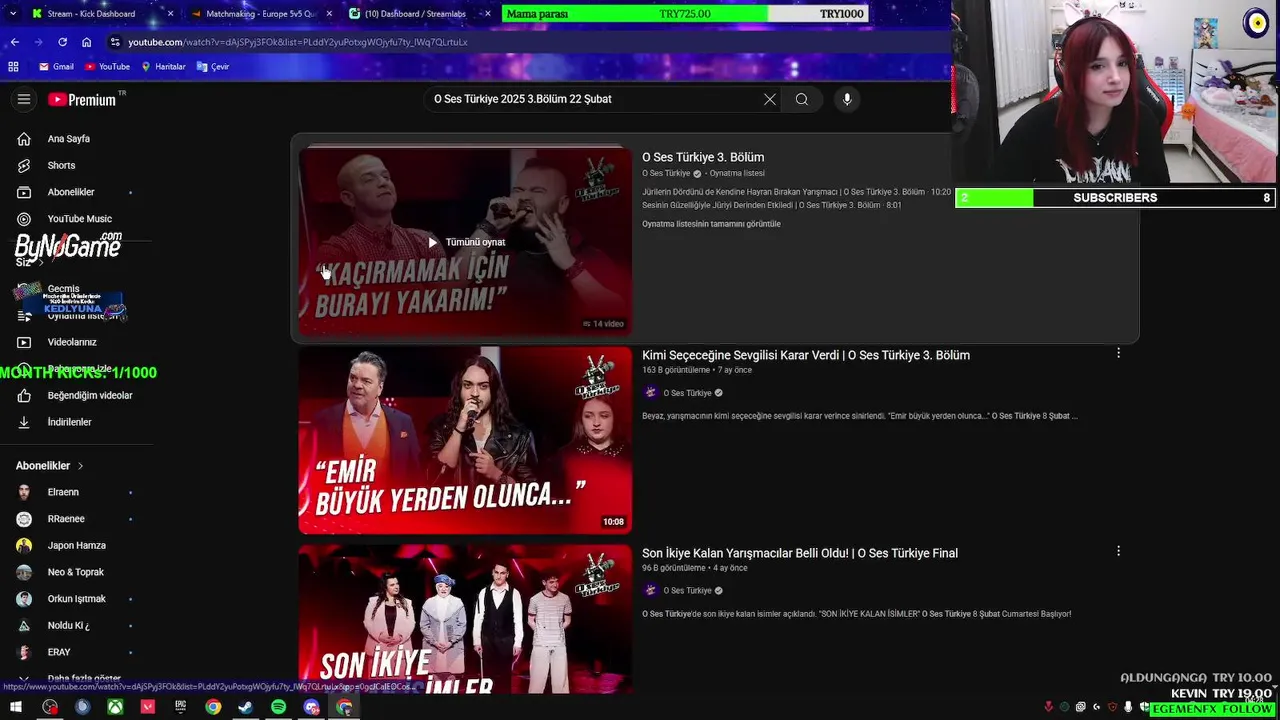Open the YouTube hamburger guide menu
Screen dimensions: 1280x720
[x=24, y=99]
